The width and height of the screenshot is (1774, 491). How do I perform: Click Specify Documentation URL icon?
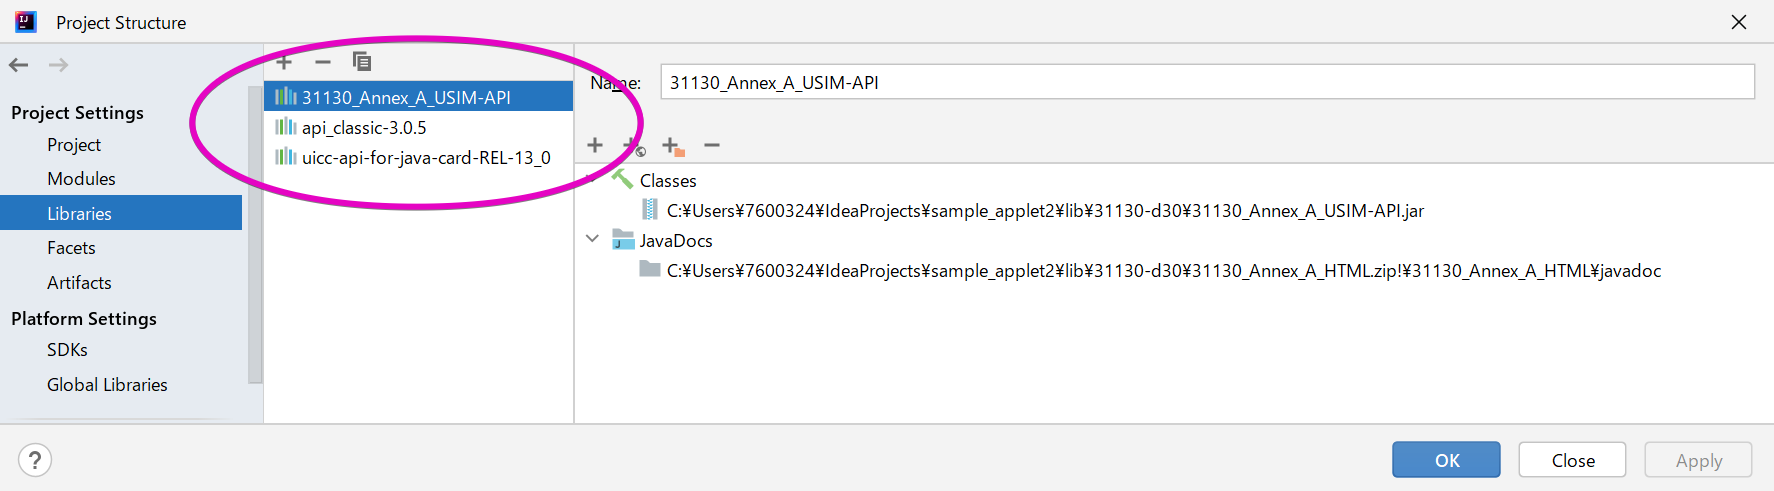(x=634, y=146)
